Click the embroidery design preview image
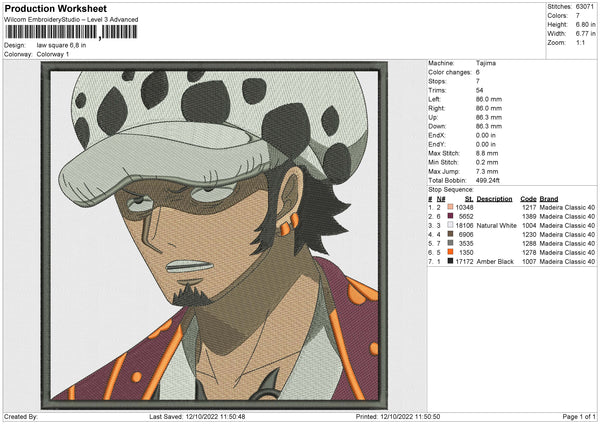Screen dimensions: 600x424 [x=214, y=235]
